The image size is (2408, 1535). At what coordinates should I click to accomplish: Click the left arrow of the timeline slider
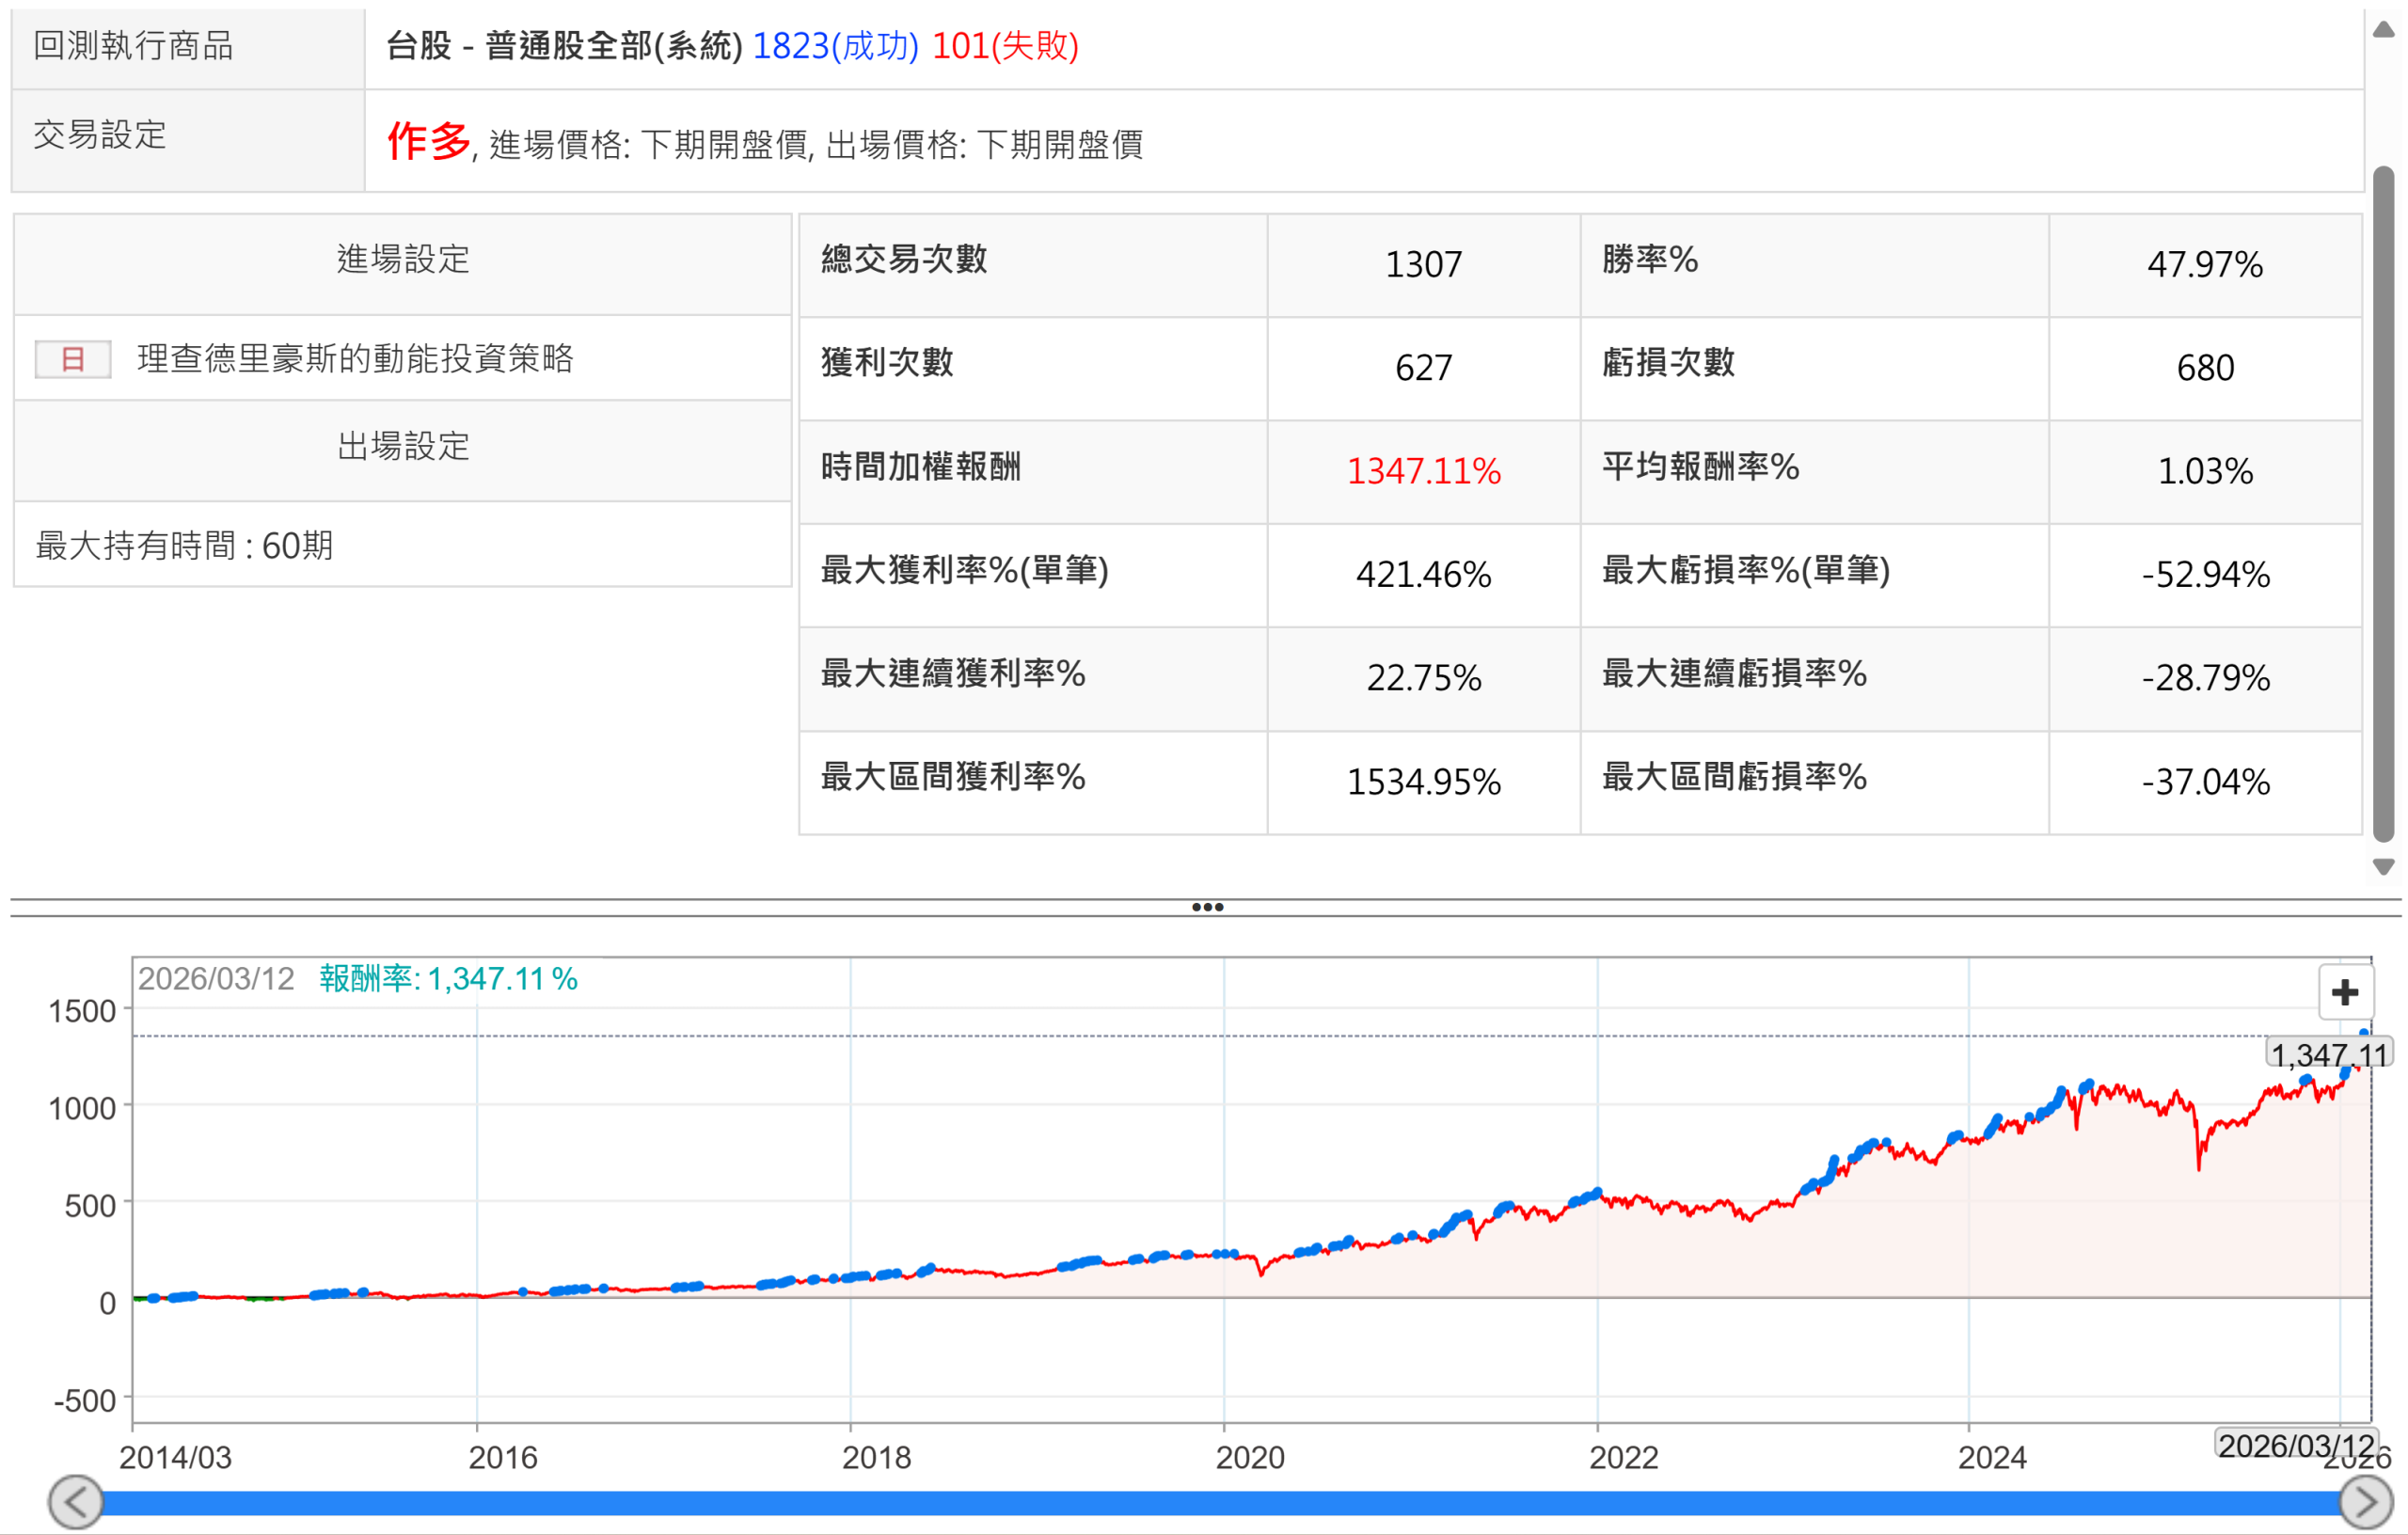(76, 1501)
